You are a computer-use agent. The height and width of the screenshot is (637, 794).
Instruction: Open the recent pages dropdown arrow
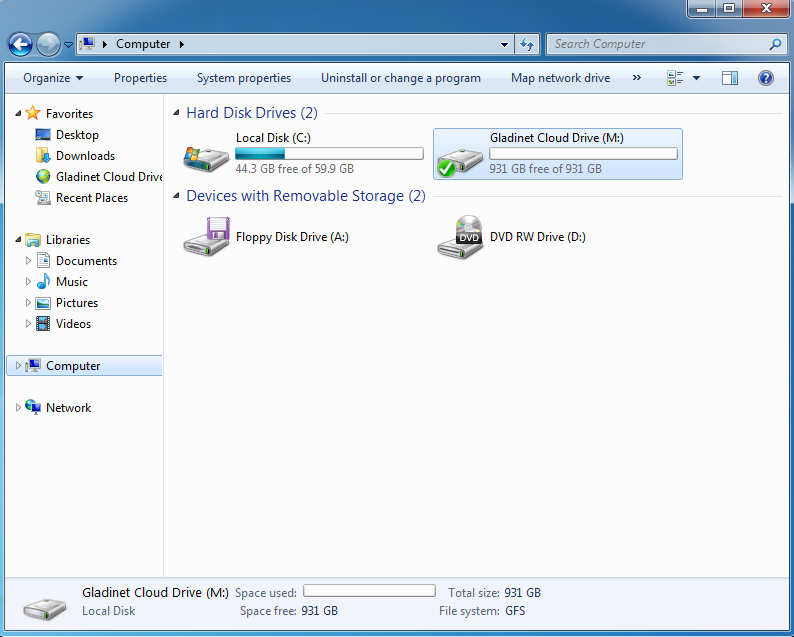point(68,45)
